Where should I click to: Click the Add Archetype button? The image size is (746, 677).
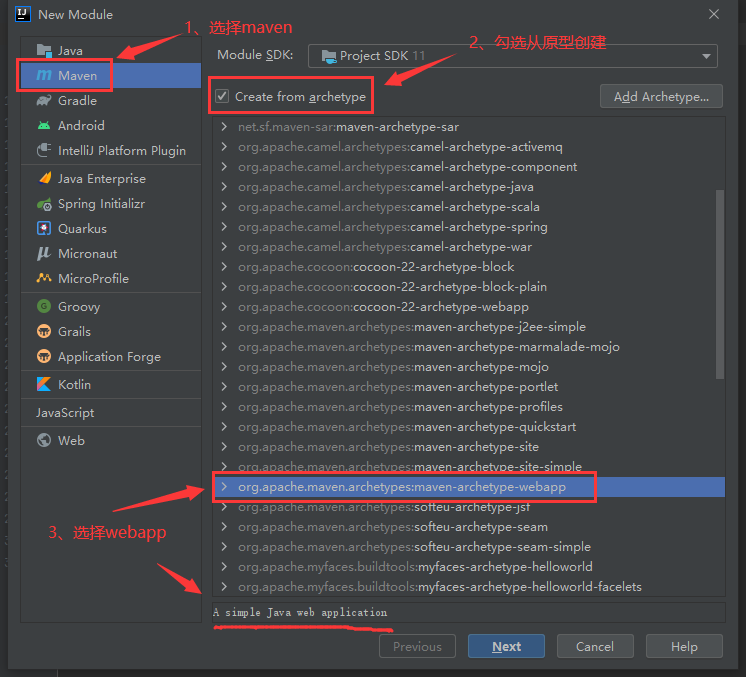click(661, 97)
